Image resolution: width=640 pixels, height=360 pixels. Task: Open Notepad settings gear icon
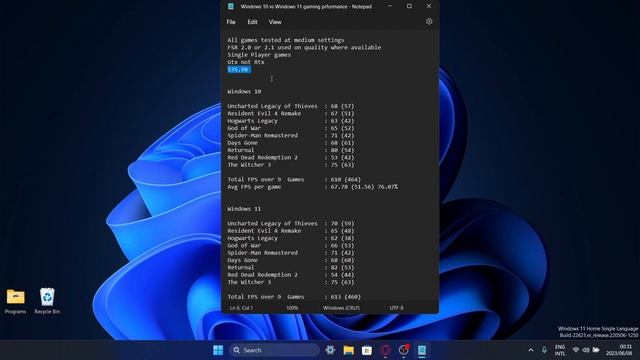coord(429,22)
